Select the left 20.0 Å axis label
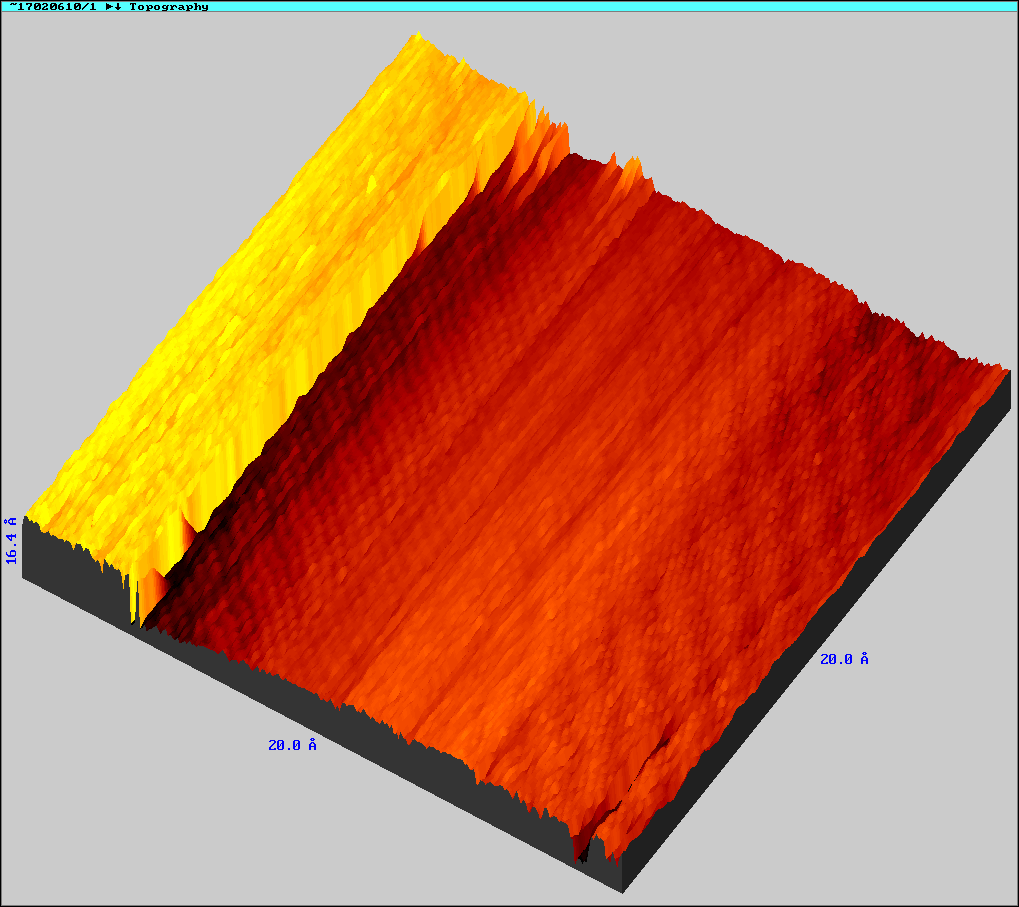 pos(292,745)
